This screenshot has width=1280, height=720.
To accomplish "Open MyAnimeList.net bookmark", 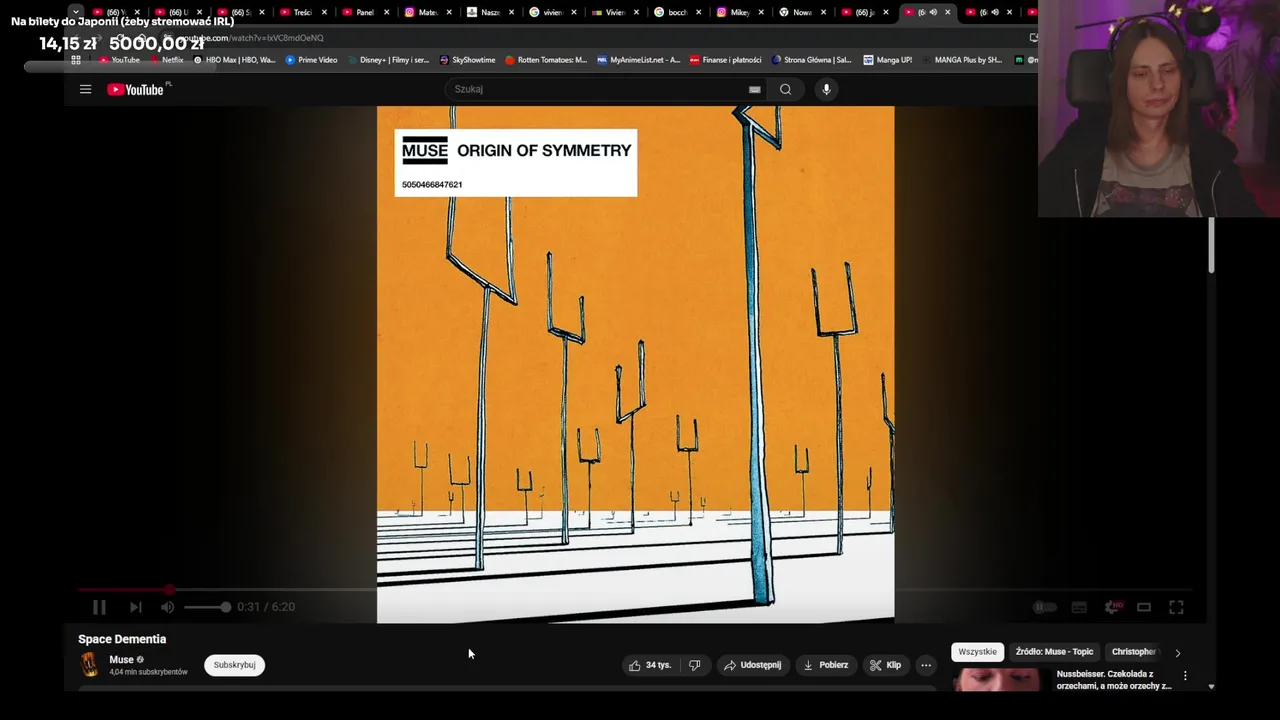I will tap(638, 60).
